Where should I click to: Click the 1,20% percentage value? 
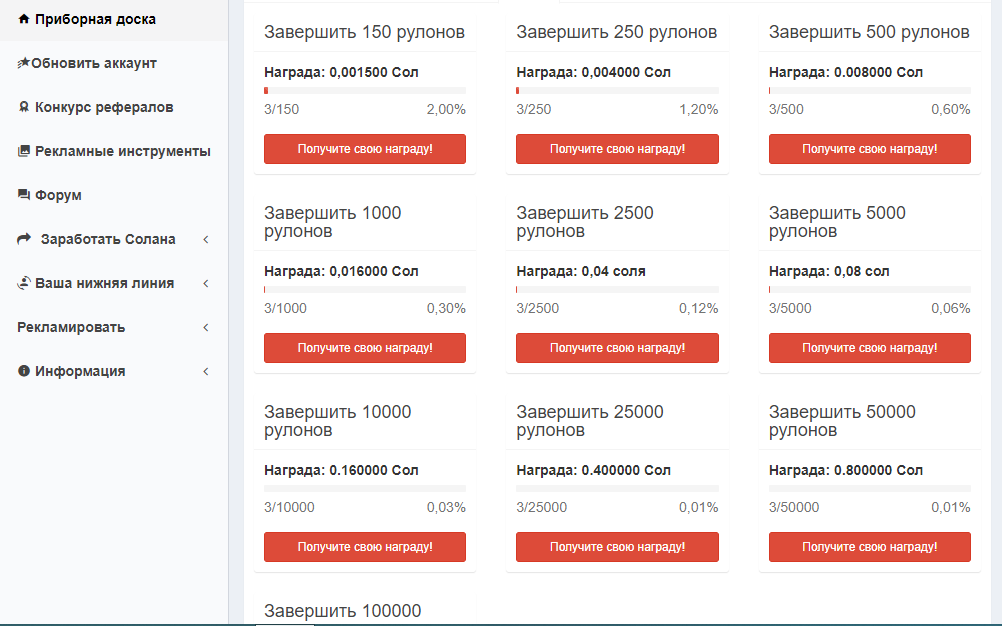(x=698, y=109)
